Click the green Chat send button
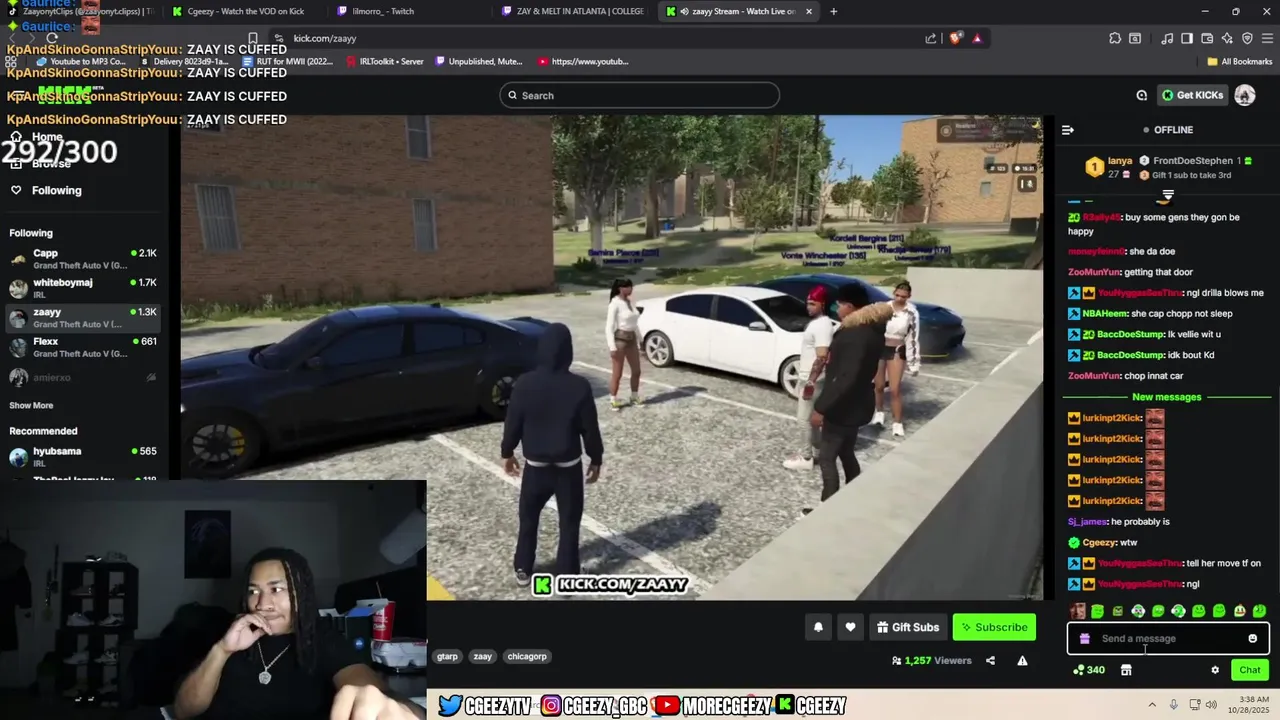The width and height of the screenshot is (1280, 720). (1250, 670)
